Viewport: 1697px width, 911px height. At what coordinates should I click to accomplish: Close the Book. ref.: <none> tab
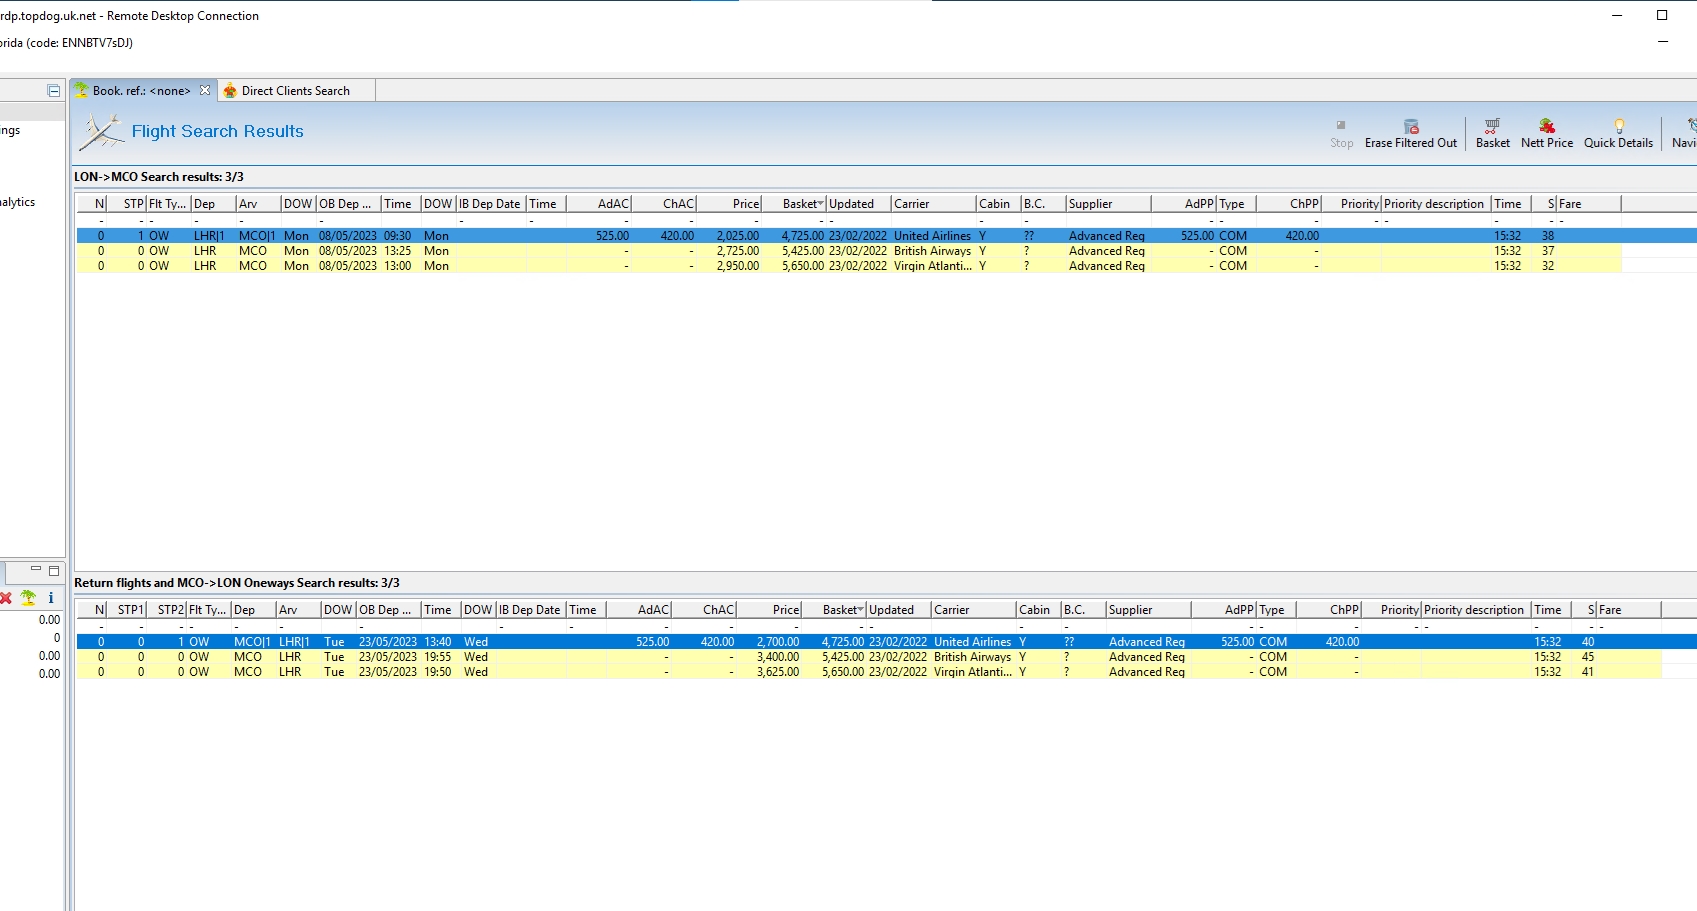pyautogui.click(x=205, y=90)
